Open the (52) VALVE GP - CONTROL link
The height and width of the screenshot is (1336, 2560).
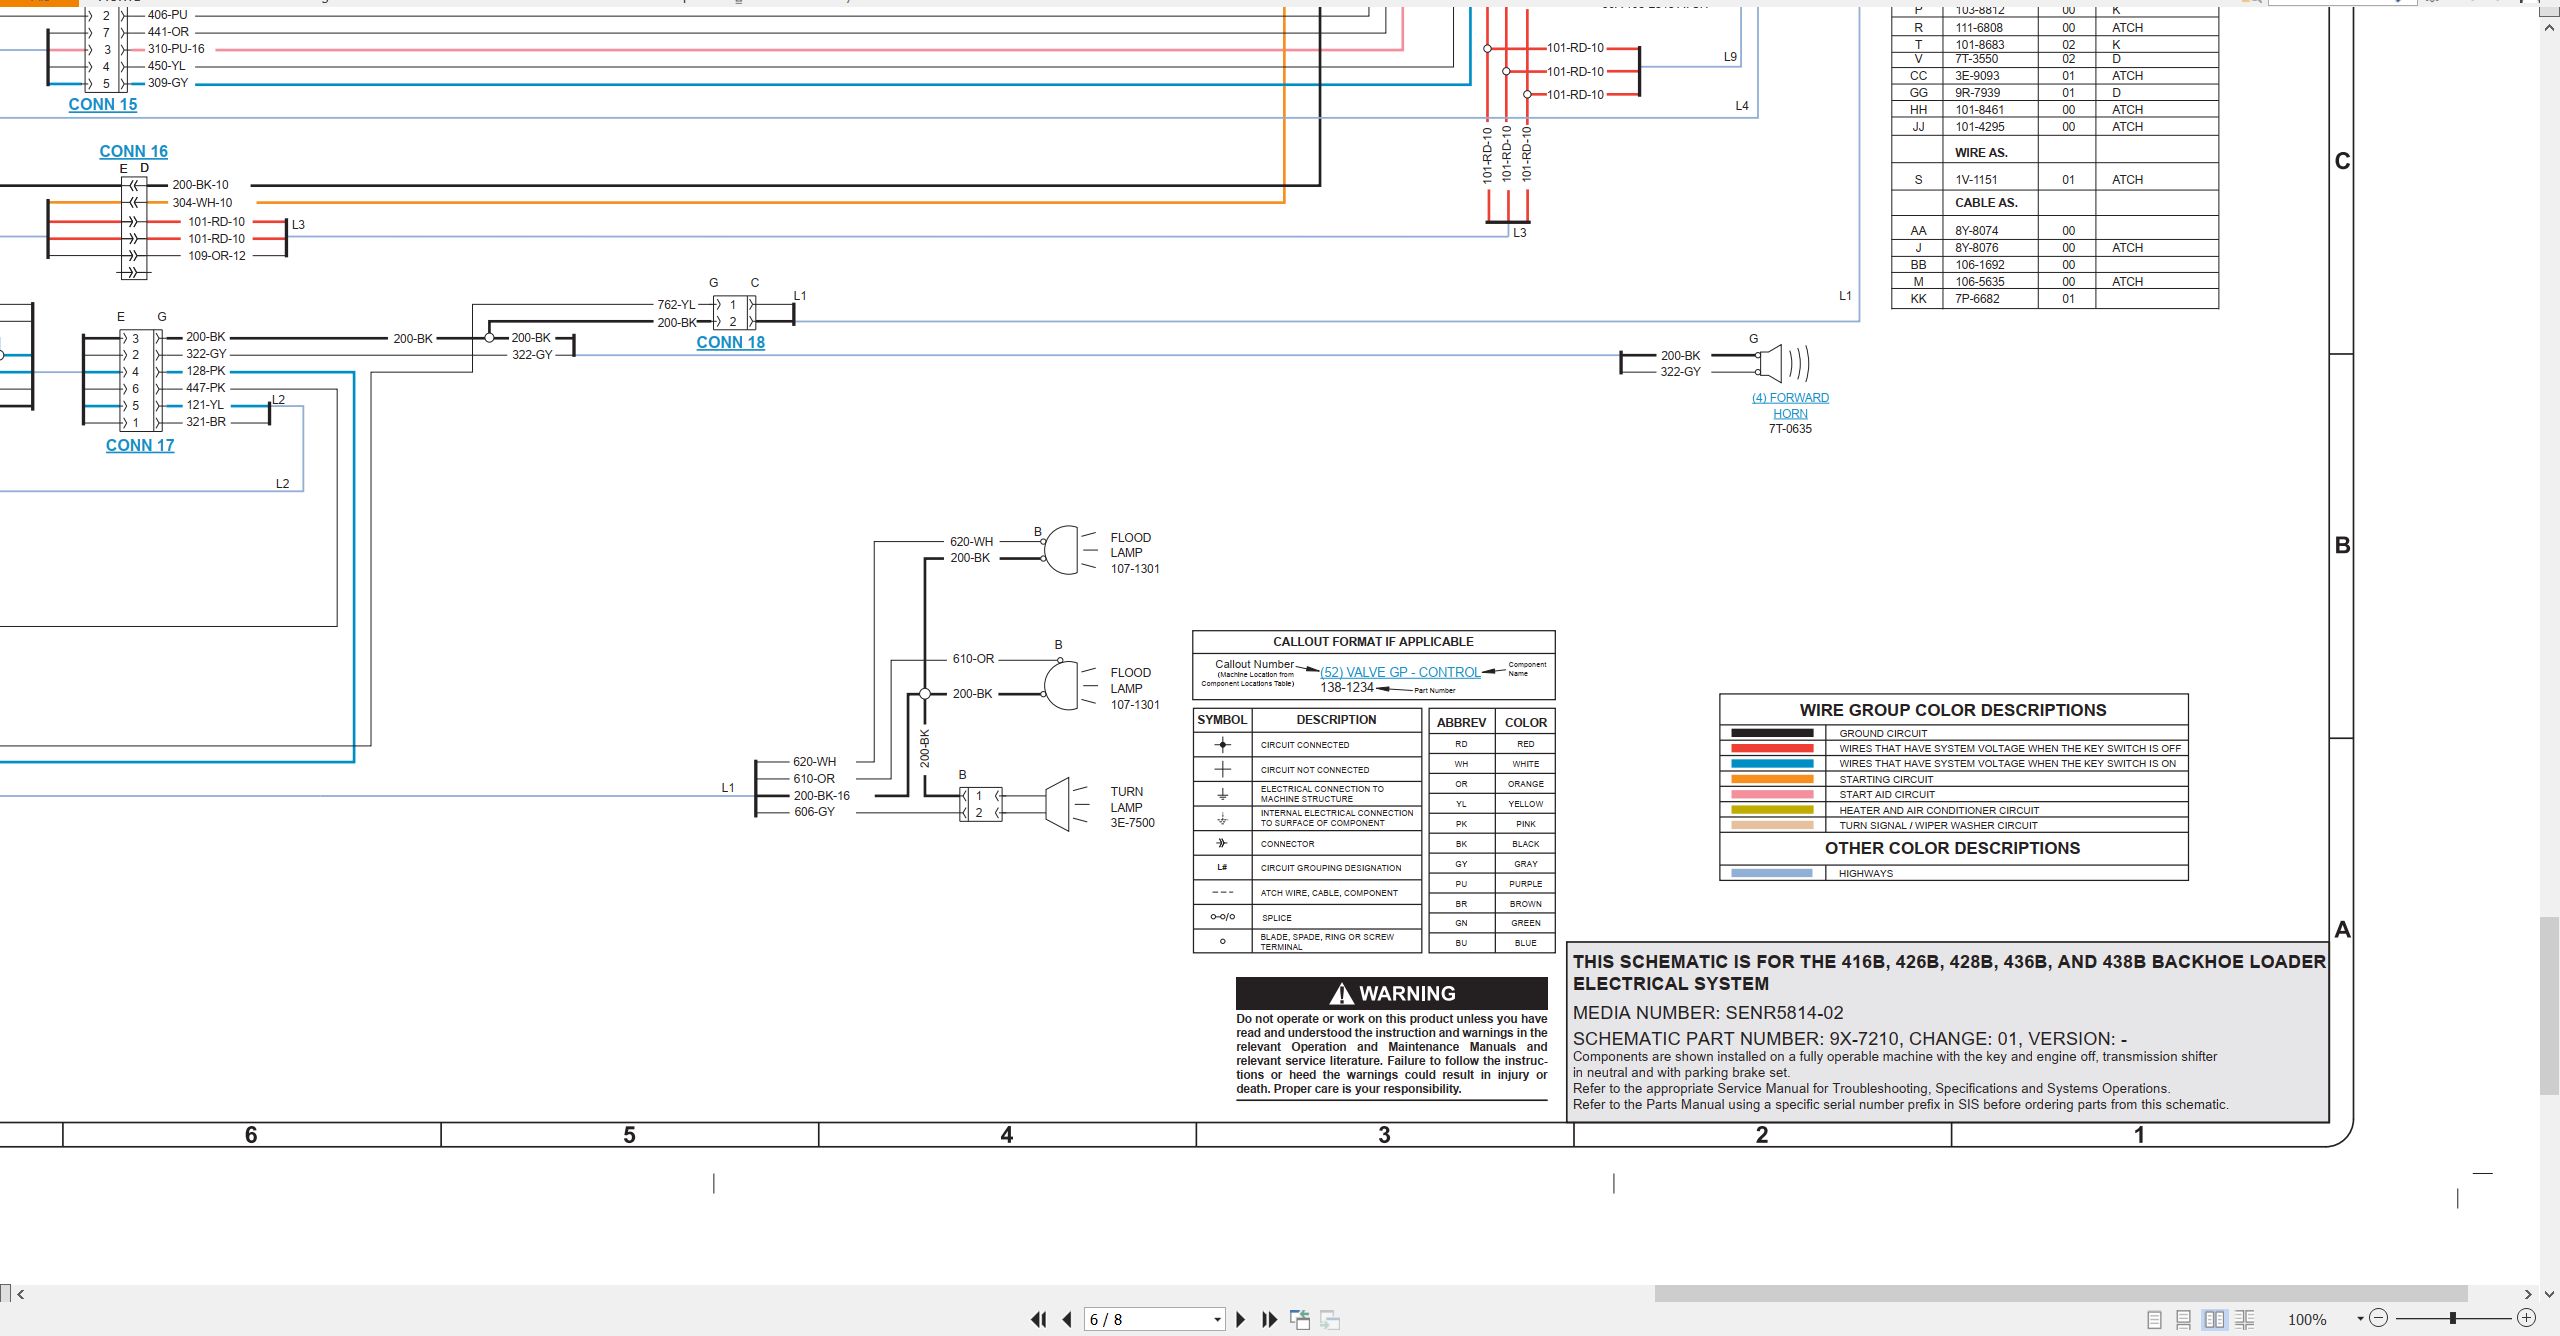tap(1400, 672)
